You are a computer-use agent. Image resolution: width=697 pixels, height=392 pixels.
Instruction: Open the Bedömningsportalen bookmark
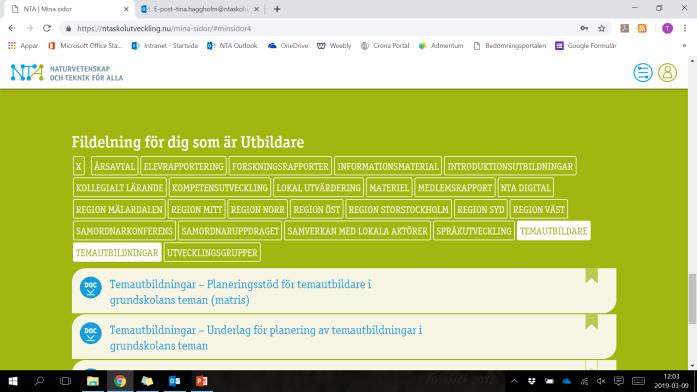click(x=509, y=45)
